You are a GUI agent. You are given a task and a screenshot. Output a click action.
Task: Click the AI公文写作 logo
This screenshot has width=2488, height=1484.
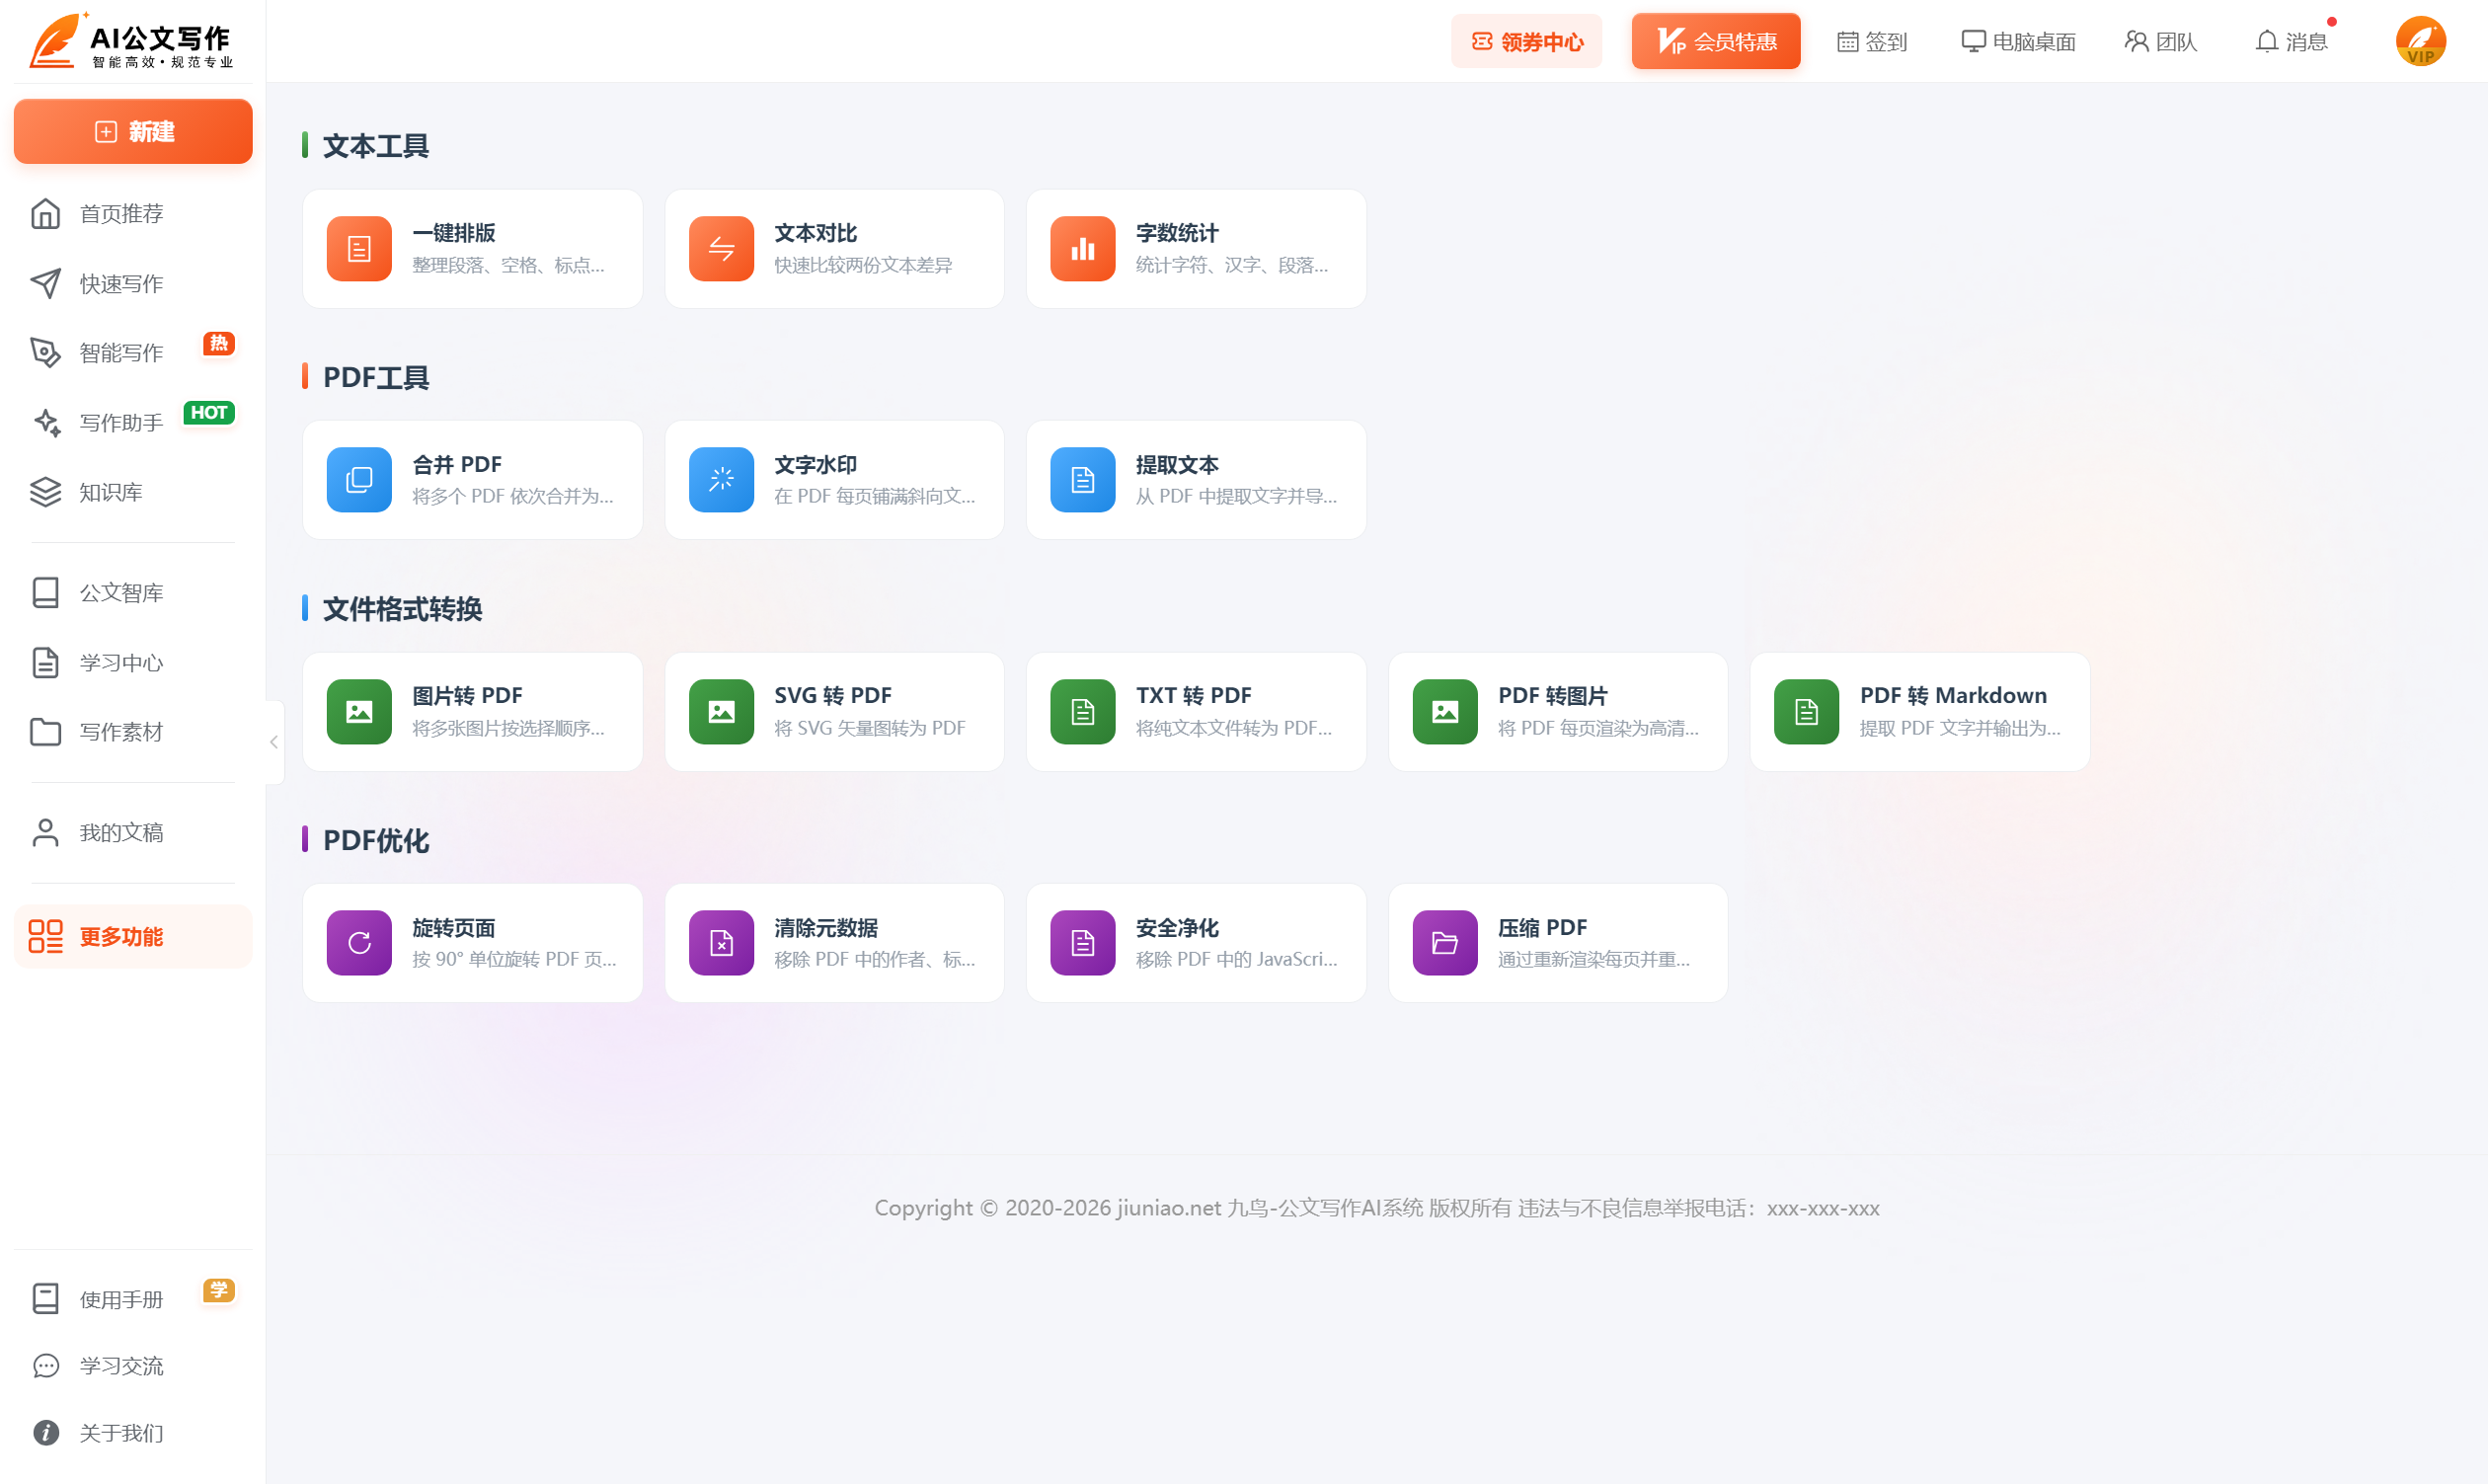click(x=131, y=42)
